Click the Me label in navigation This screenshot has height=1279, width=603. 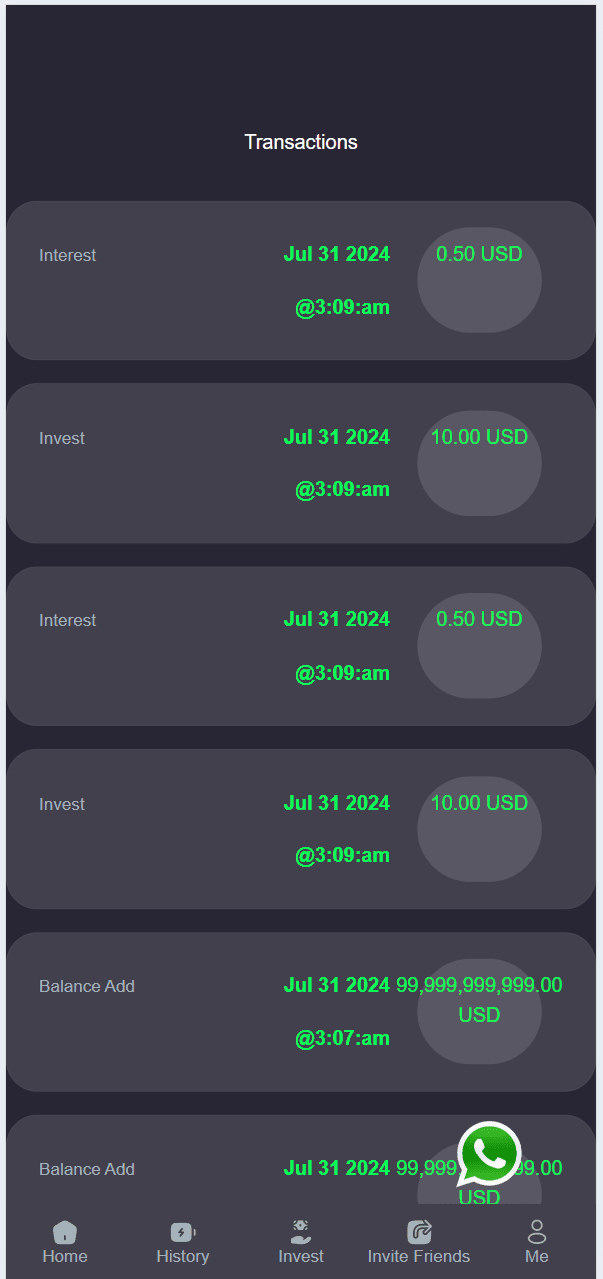tap(537, 1256)
